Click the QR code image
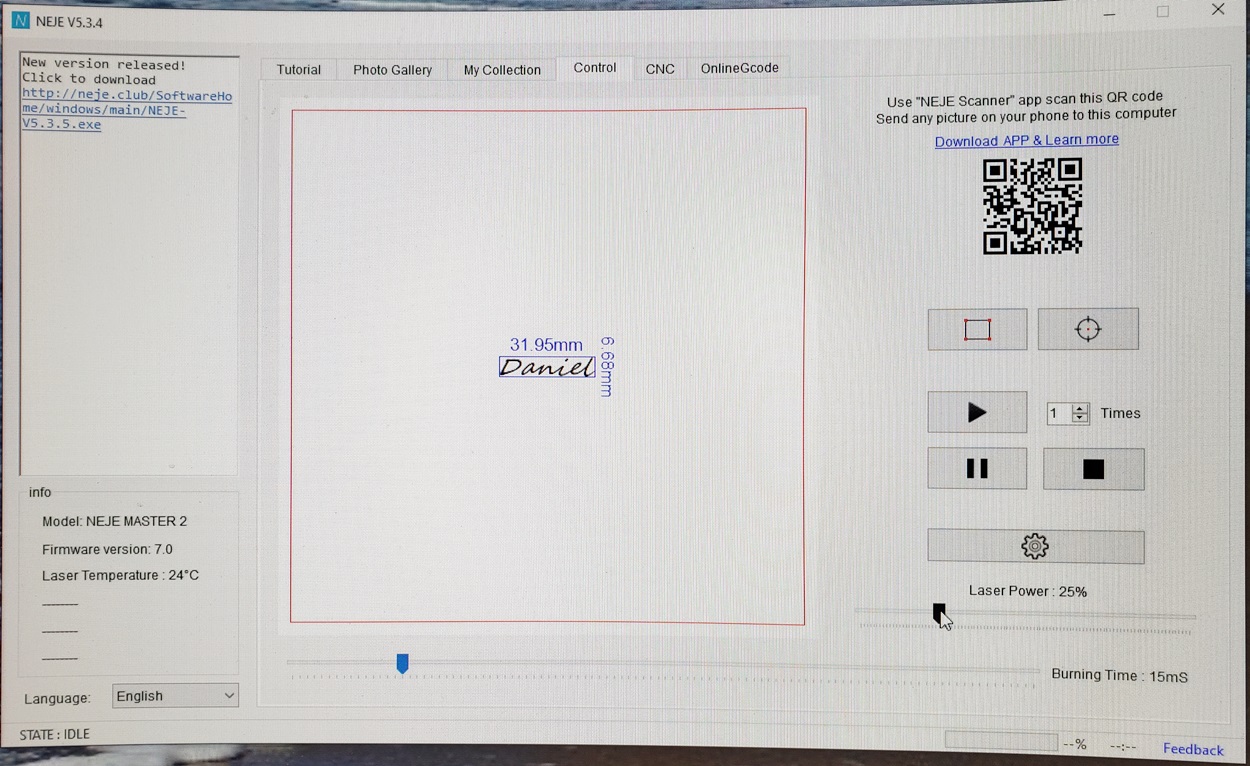The height and width of the screenshot is (766, 1250). pyautogui.click(x=1032, y=206)
